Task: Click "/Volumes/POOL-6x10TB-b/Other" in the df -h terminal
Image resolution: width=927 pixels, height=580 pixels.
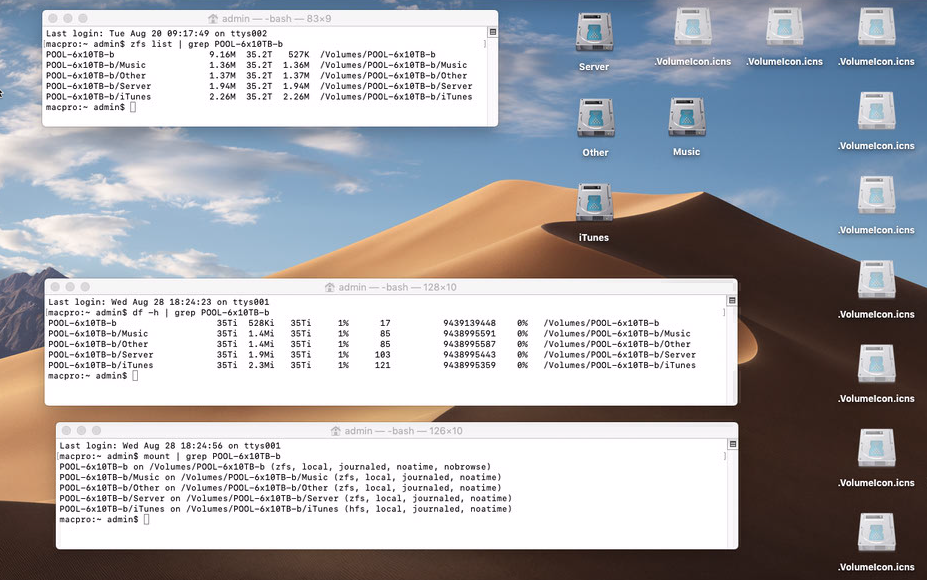Action: coord(617,345)
